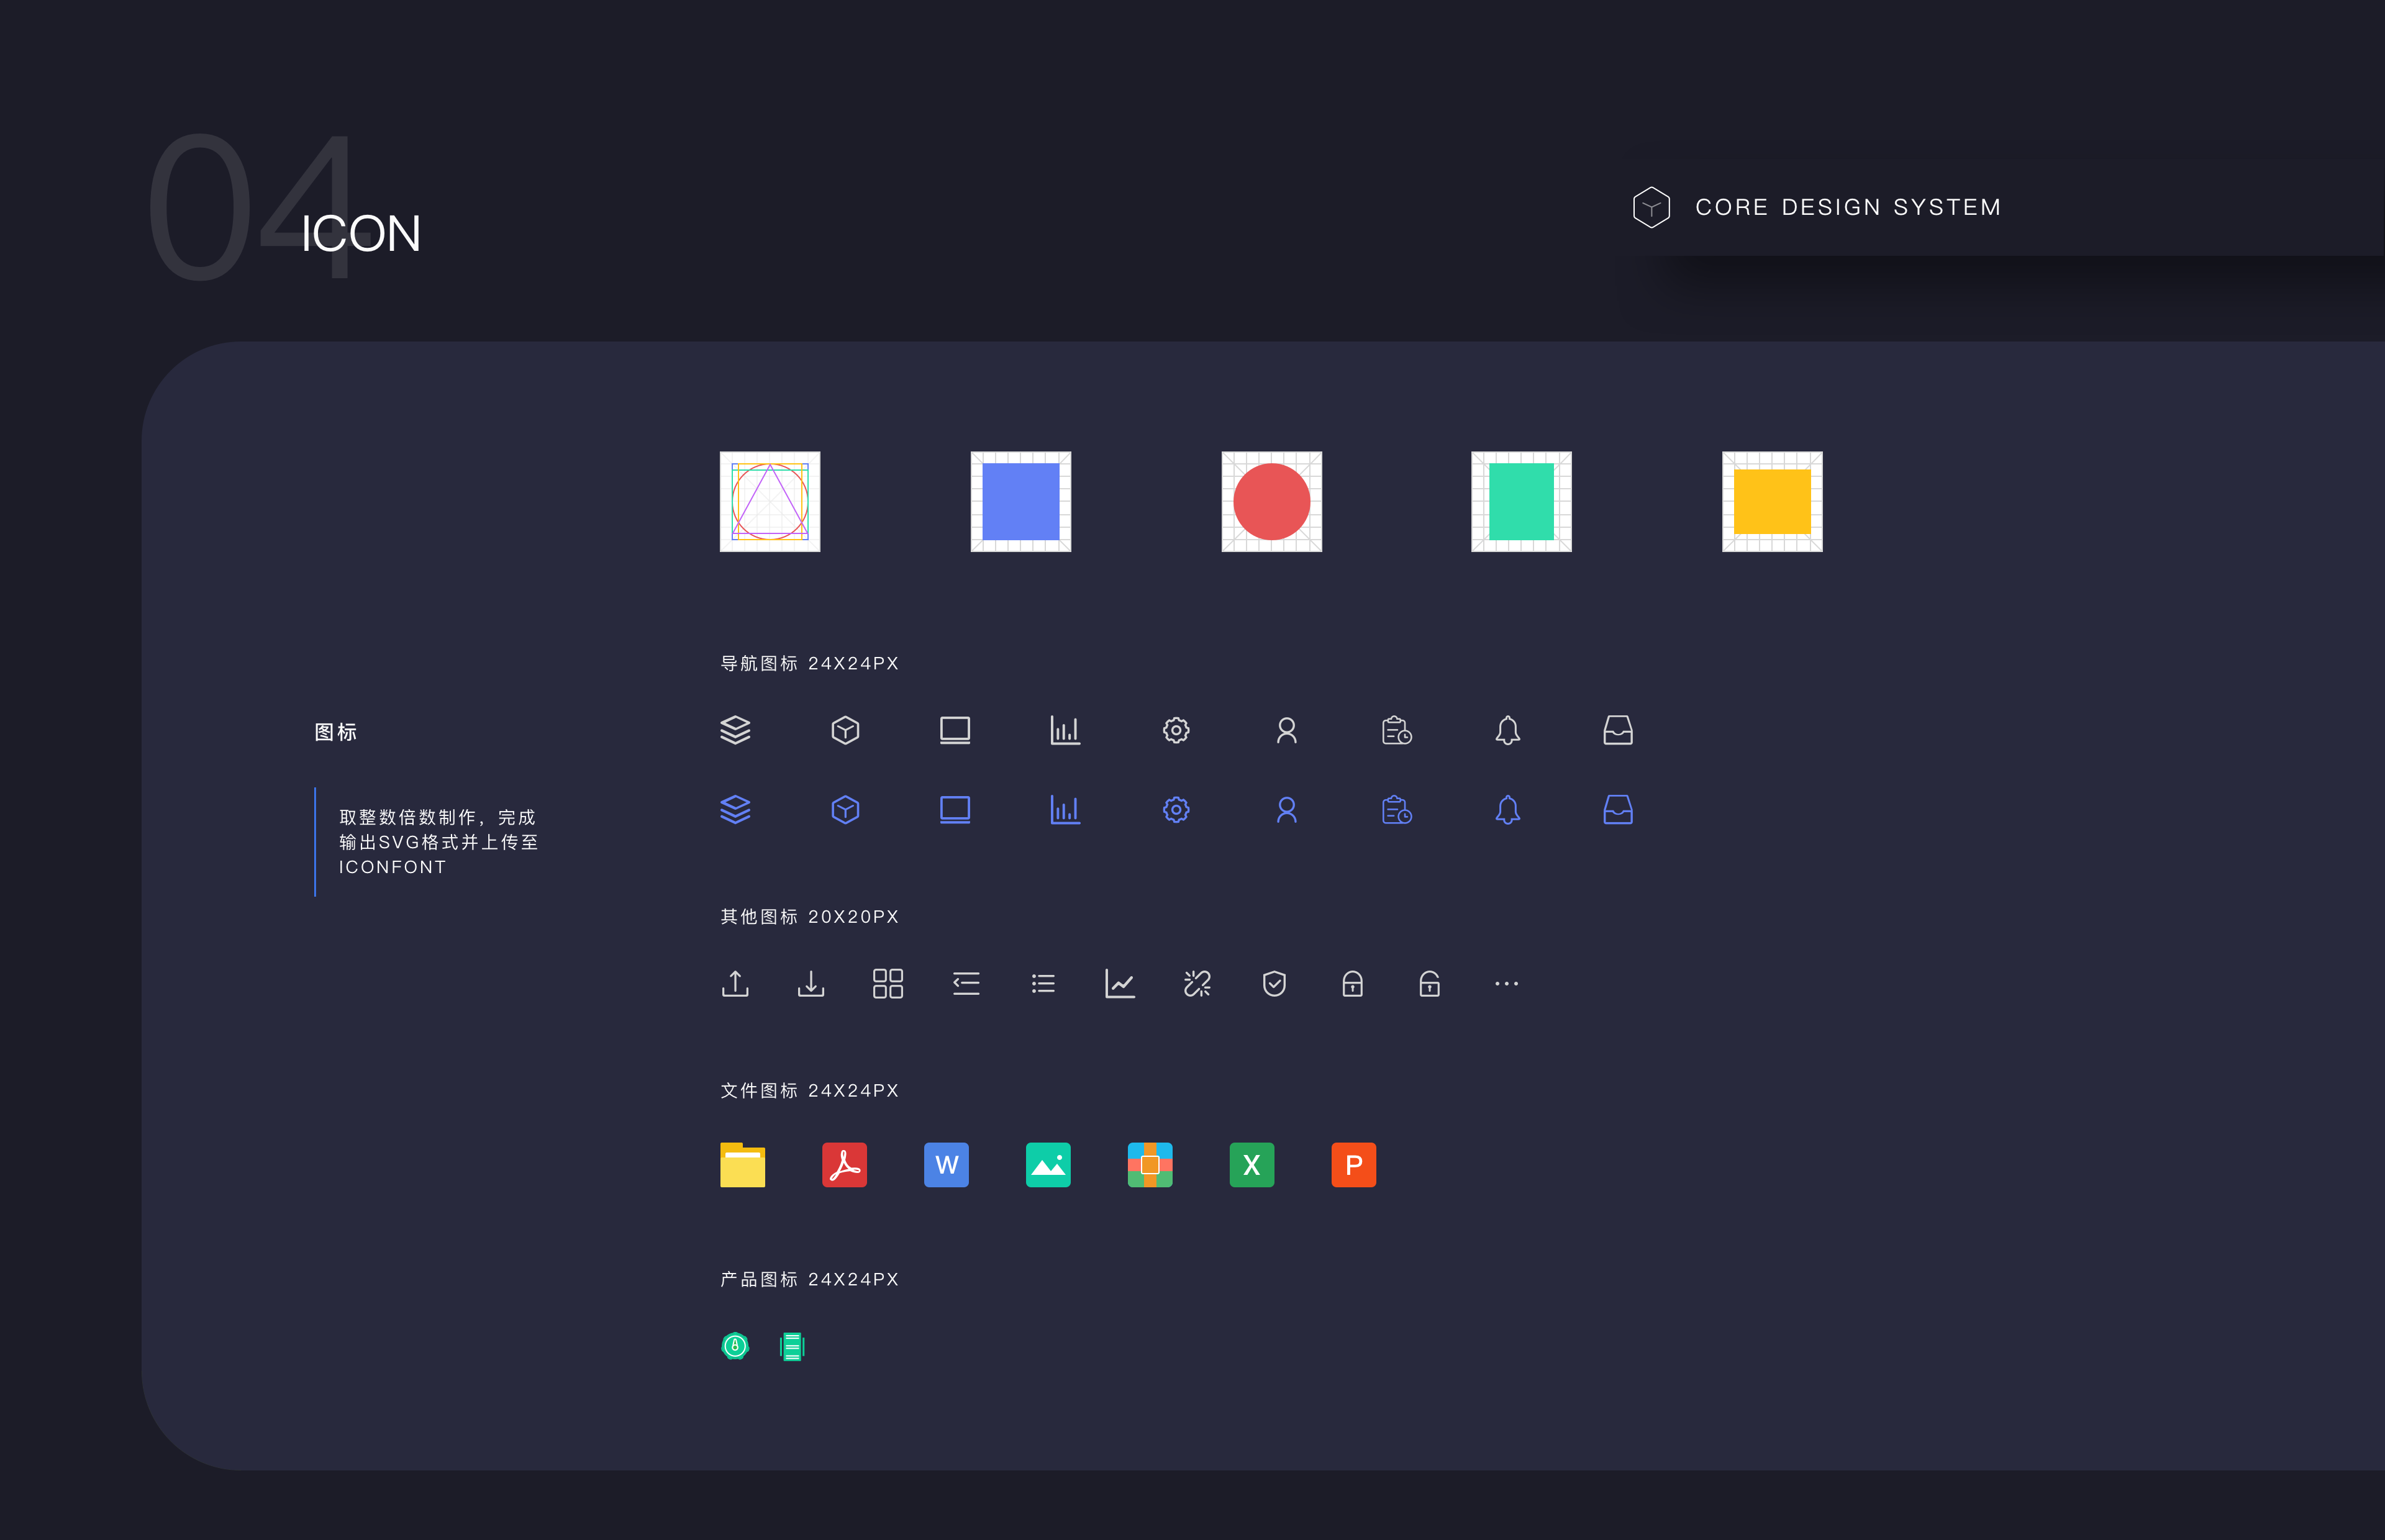This screenshot has height=1540, width=2385.
Task: Click the download arrow icon
Action: [x=811, y=984]
